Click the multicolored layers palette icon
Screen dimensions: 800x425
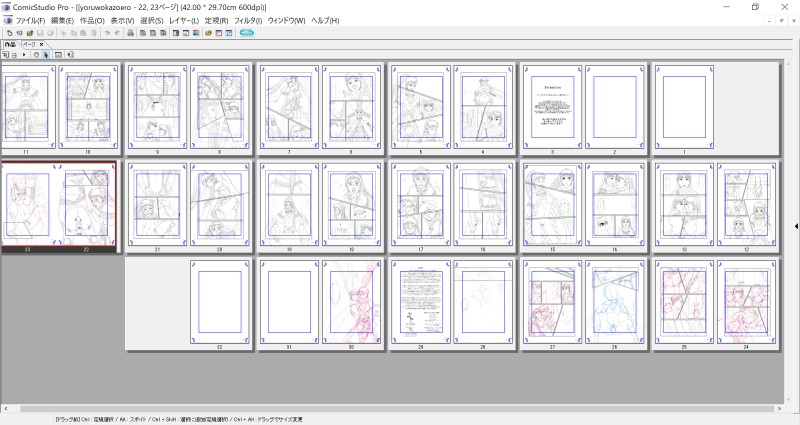point(196,33)
